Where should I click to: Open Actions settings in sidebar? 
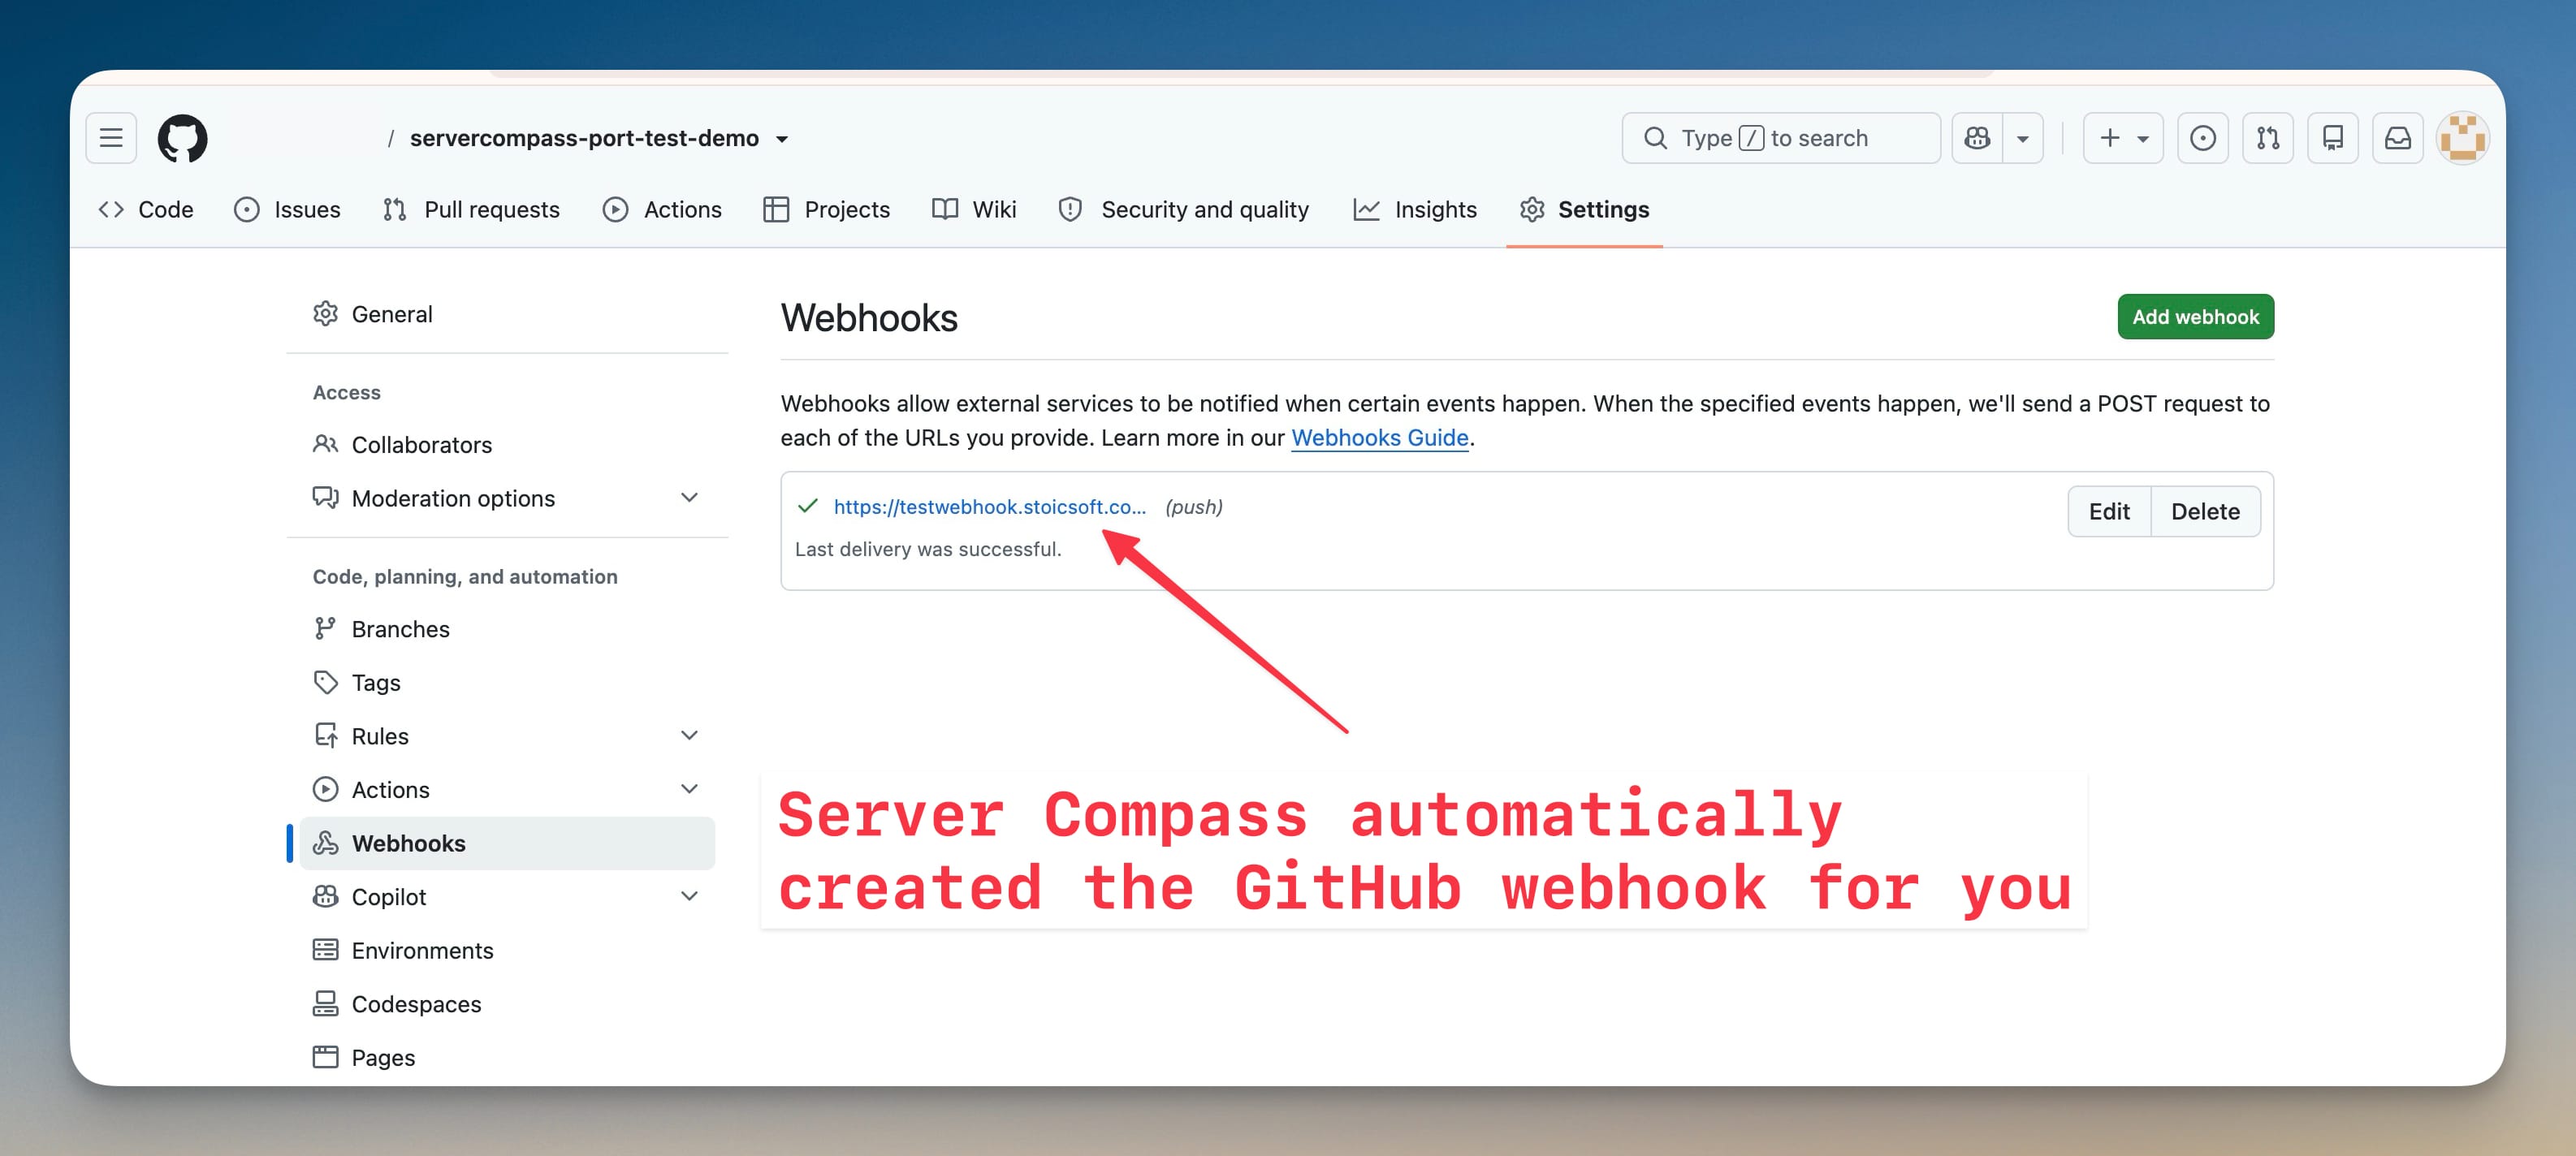pos(507,790)
